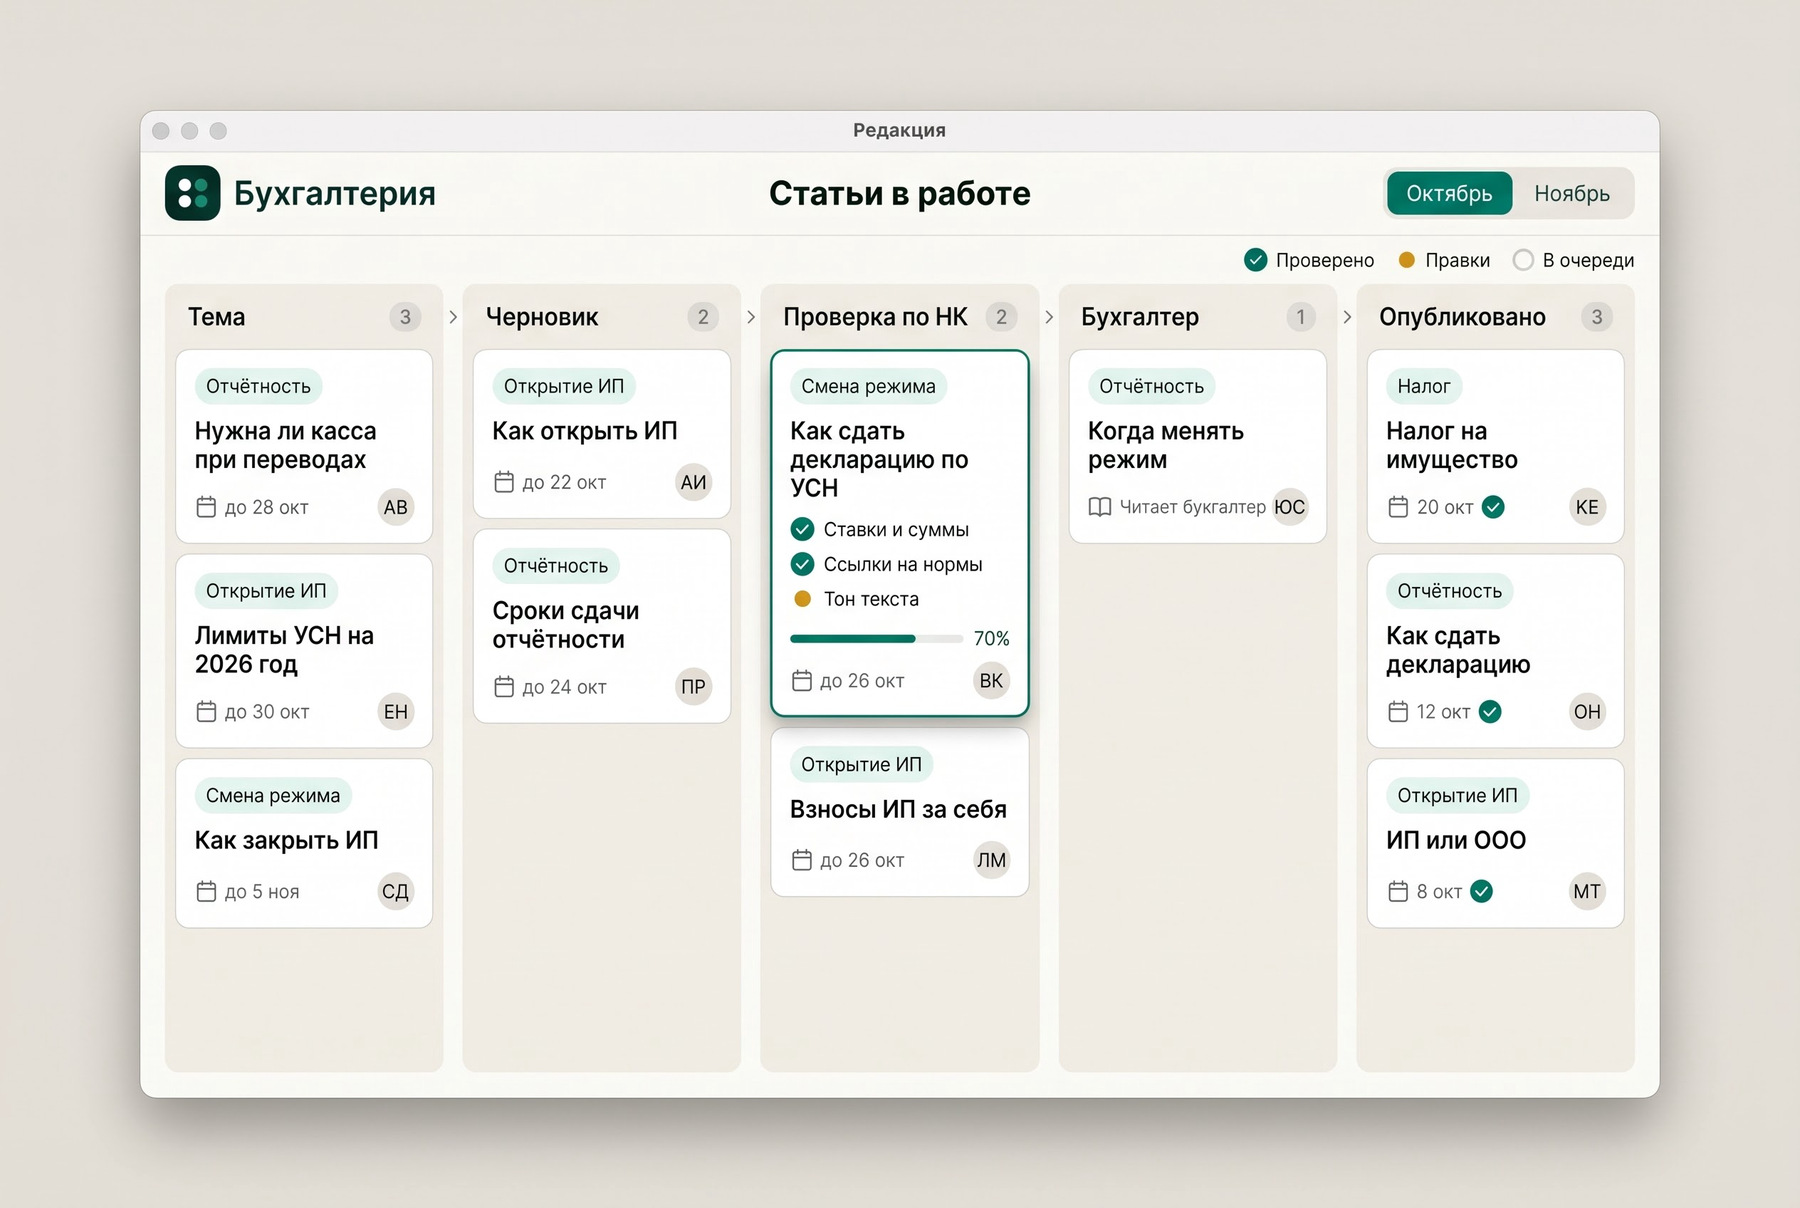
Task: Click calendar icon on 'Сроки сдачи отчётности' card
Action: pyautogui.click(x=504, y=687)
